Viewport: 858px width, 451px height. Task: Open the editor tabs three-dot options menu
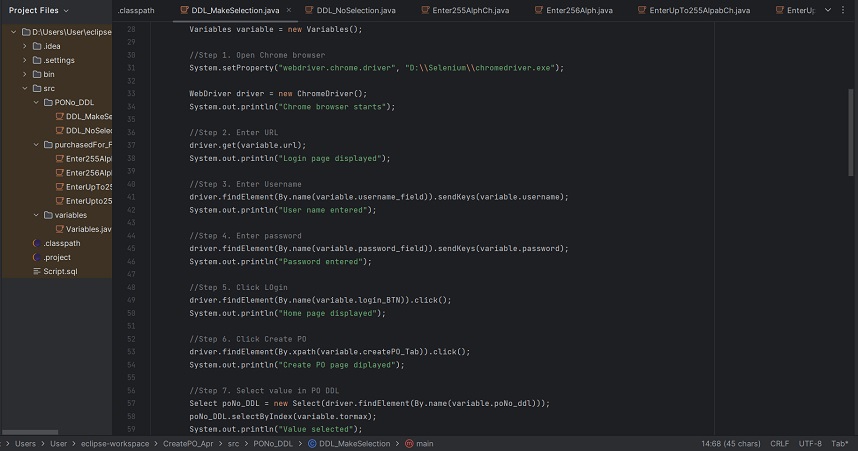(843, 10)
